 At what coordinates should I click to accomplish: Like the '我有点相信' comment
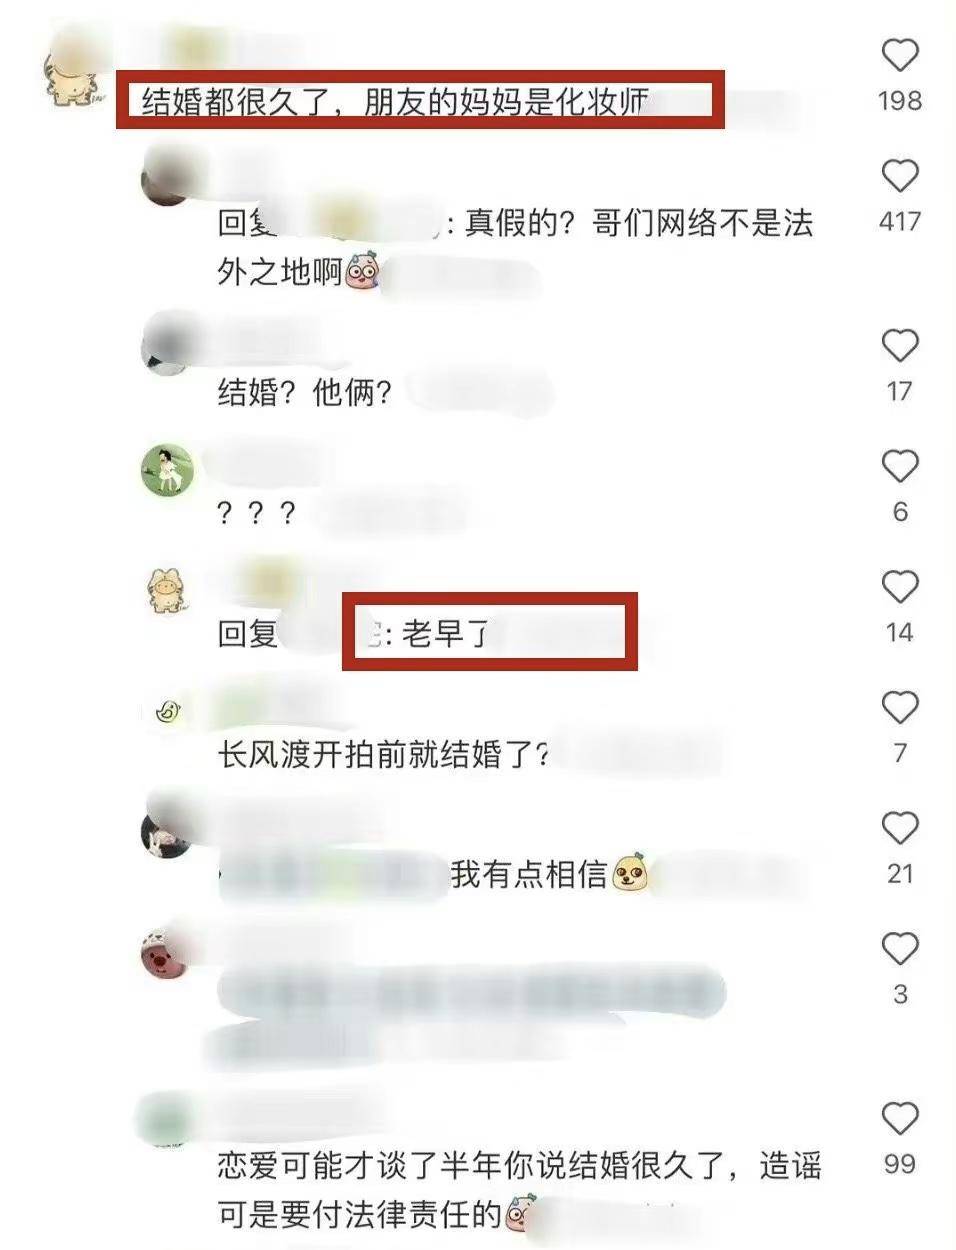click(x=899, y=828)
